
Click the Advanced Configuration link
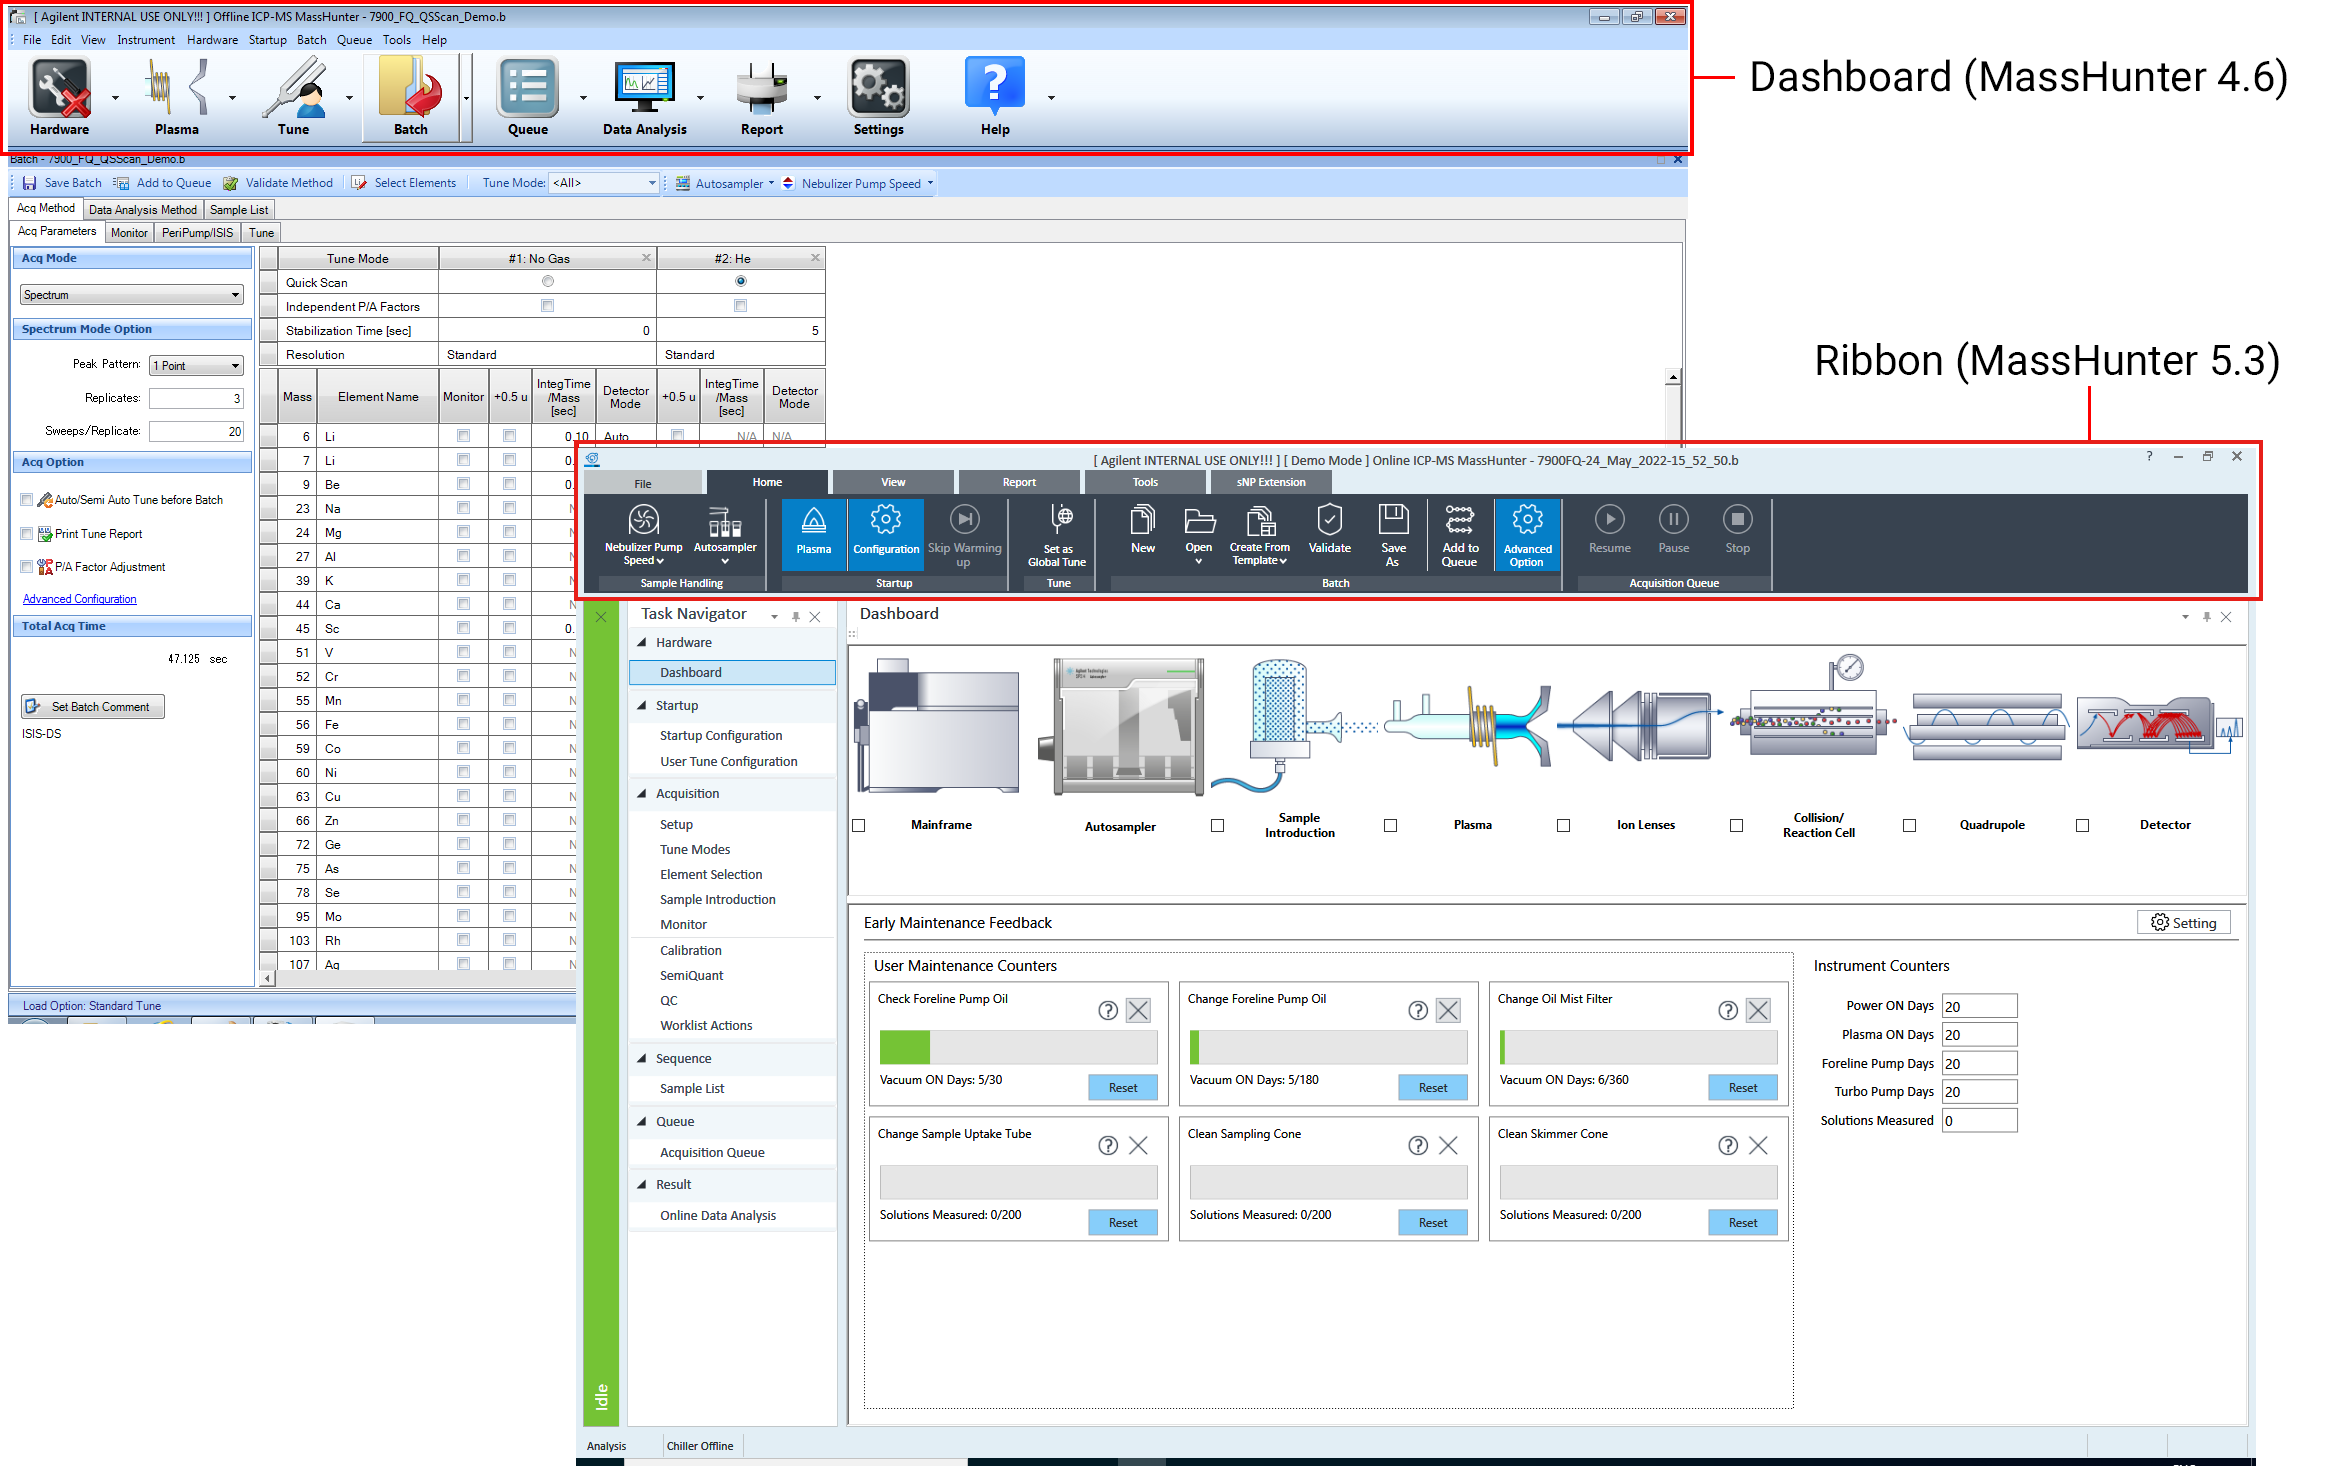80,600
